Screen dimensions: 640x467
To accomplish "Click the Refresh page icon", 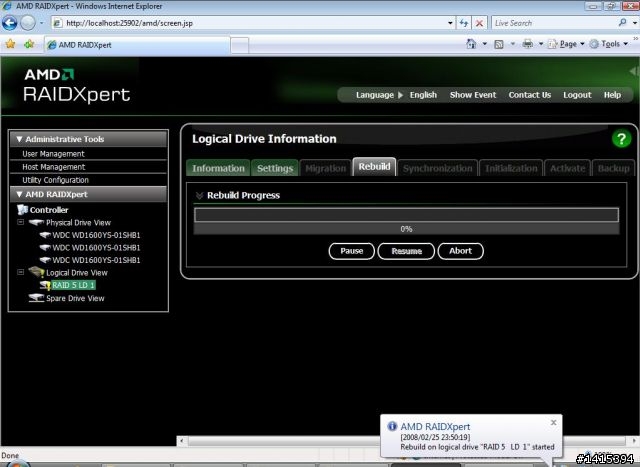I will pyautogui.click(x=464, y=23).
